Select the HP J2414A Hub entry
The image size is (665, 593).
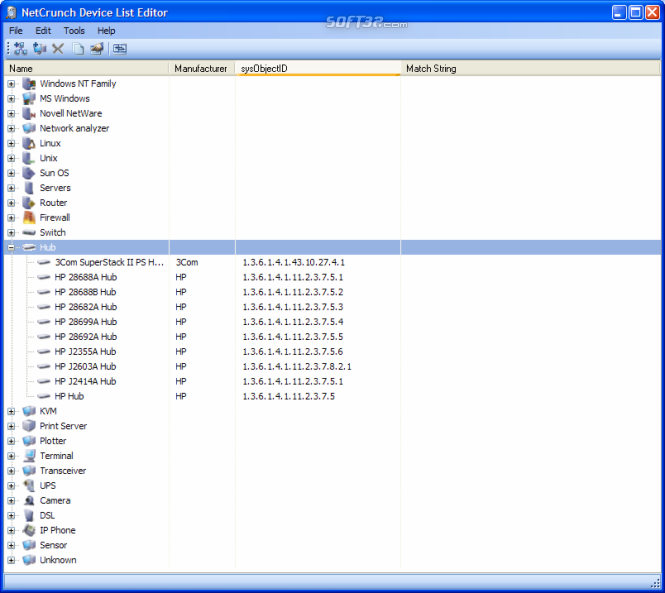click(x=85, y=381)
